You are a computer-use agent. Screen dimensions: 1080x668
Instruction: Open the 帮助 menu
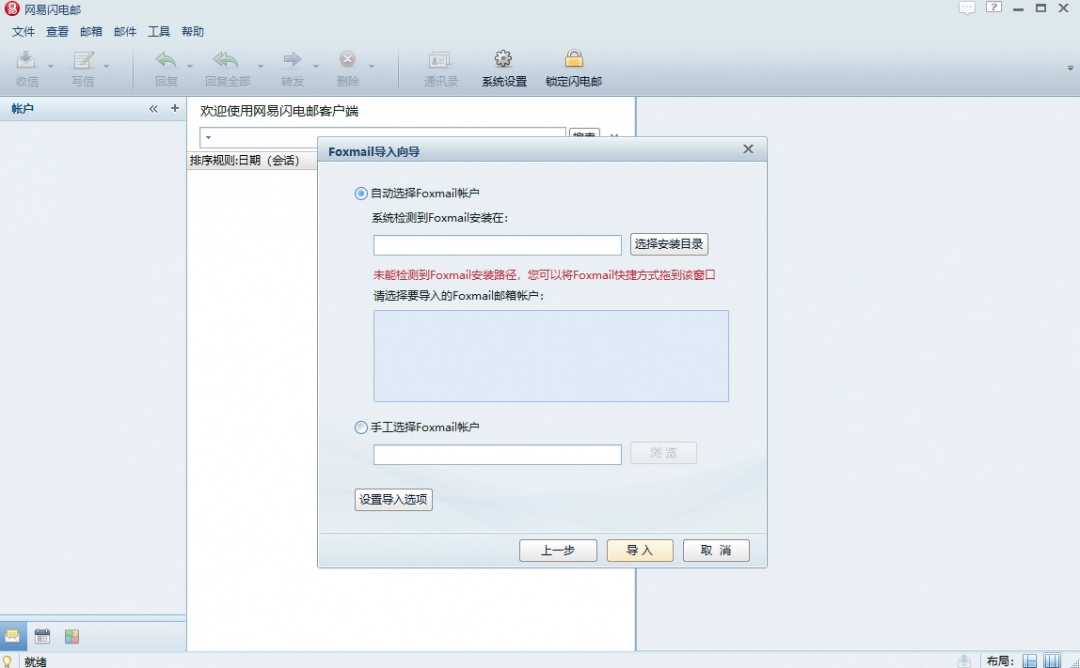193,32
